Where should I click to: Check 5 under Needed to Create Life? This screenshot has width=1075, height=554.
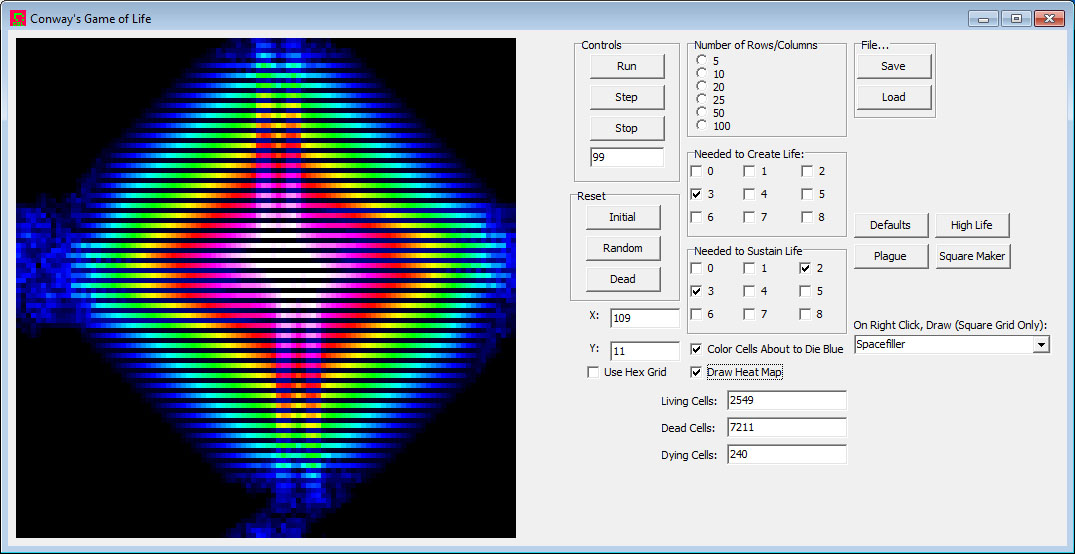click(x=807, y=194)
